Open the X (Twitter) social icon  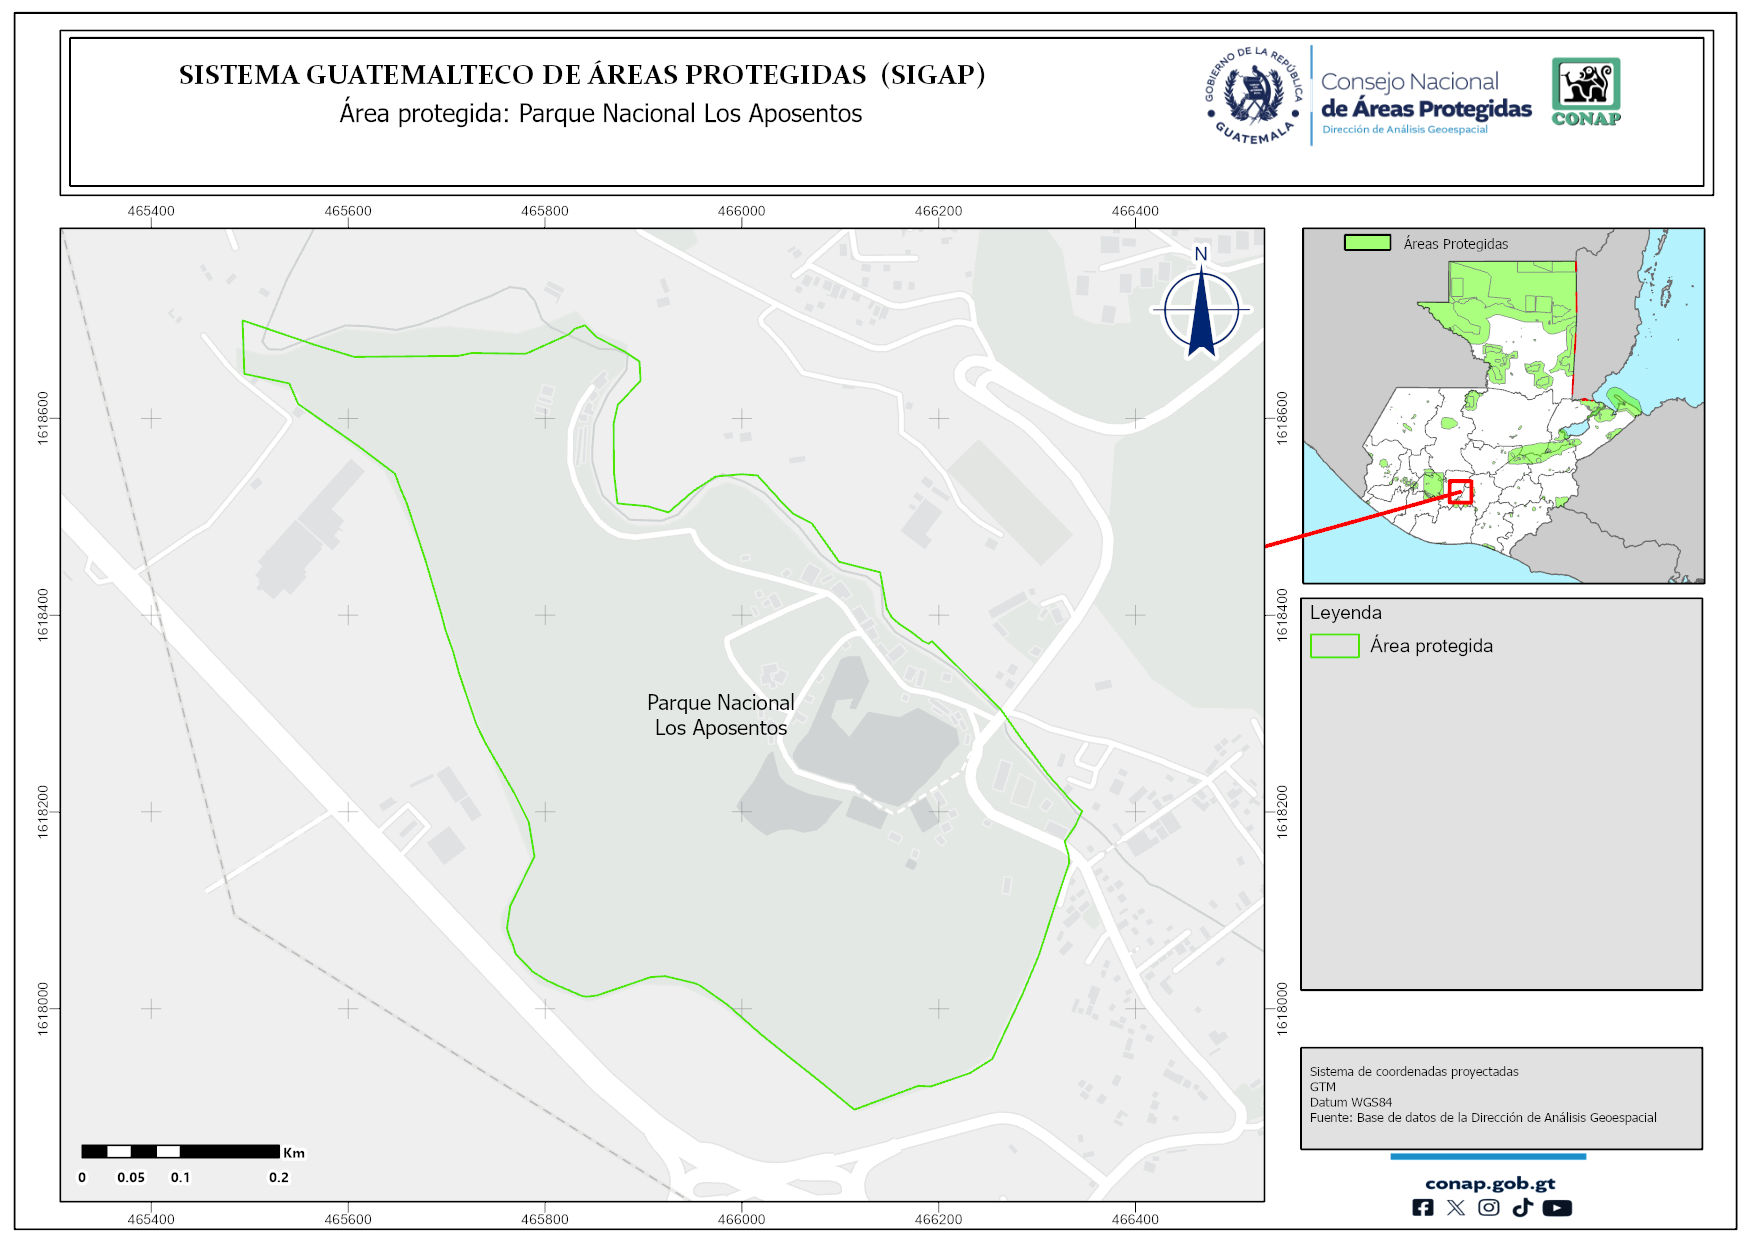(1455, 1207)
